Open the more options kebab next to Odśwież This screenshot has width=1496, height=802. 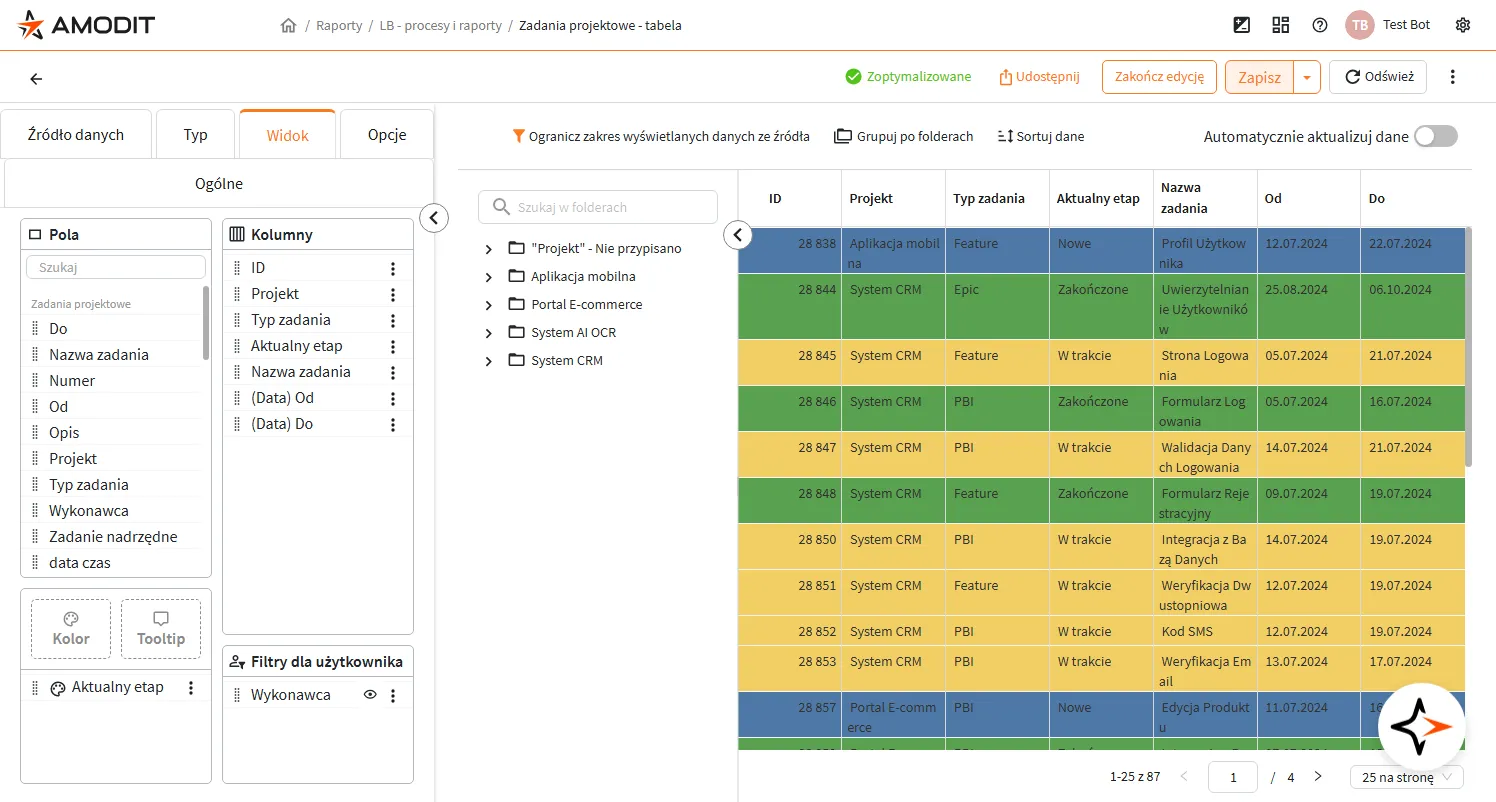[x=1453, y=77]
